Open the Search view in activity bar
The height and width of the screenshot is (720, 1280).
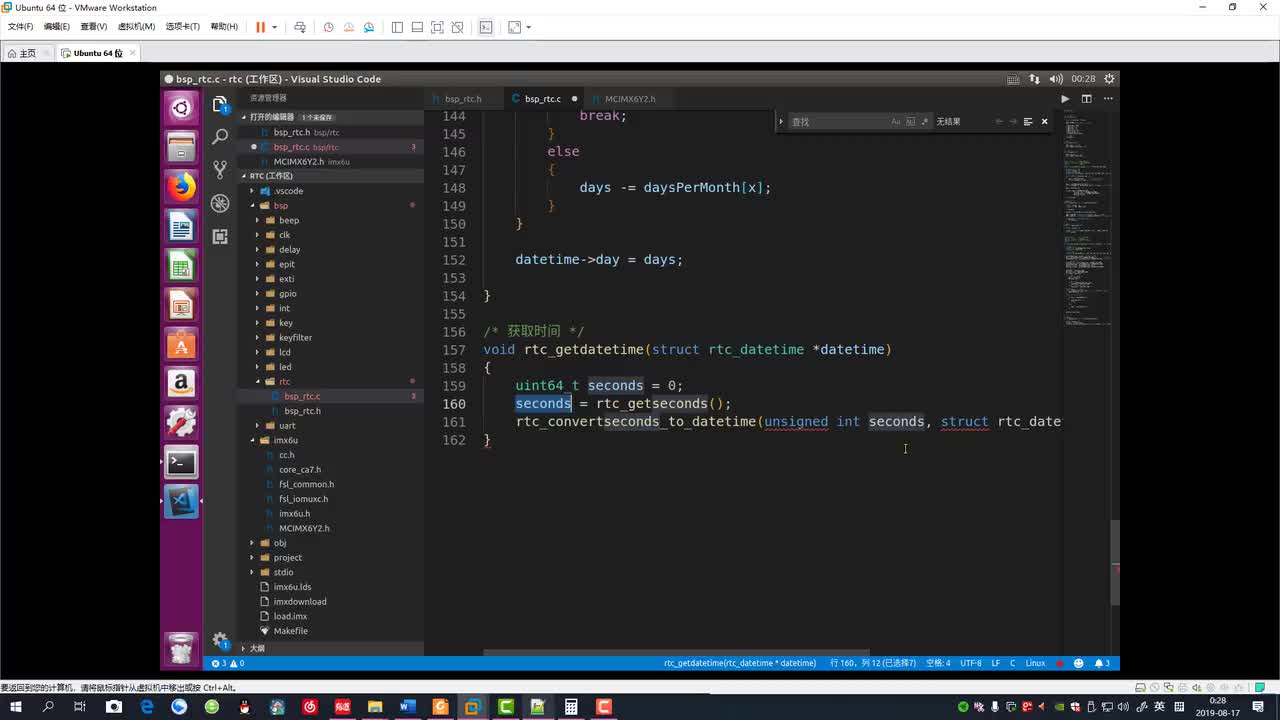pyautogui.click(x=220, y=136)
